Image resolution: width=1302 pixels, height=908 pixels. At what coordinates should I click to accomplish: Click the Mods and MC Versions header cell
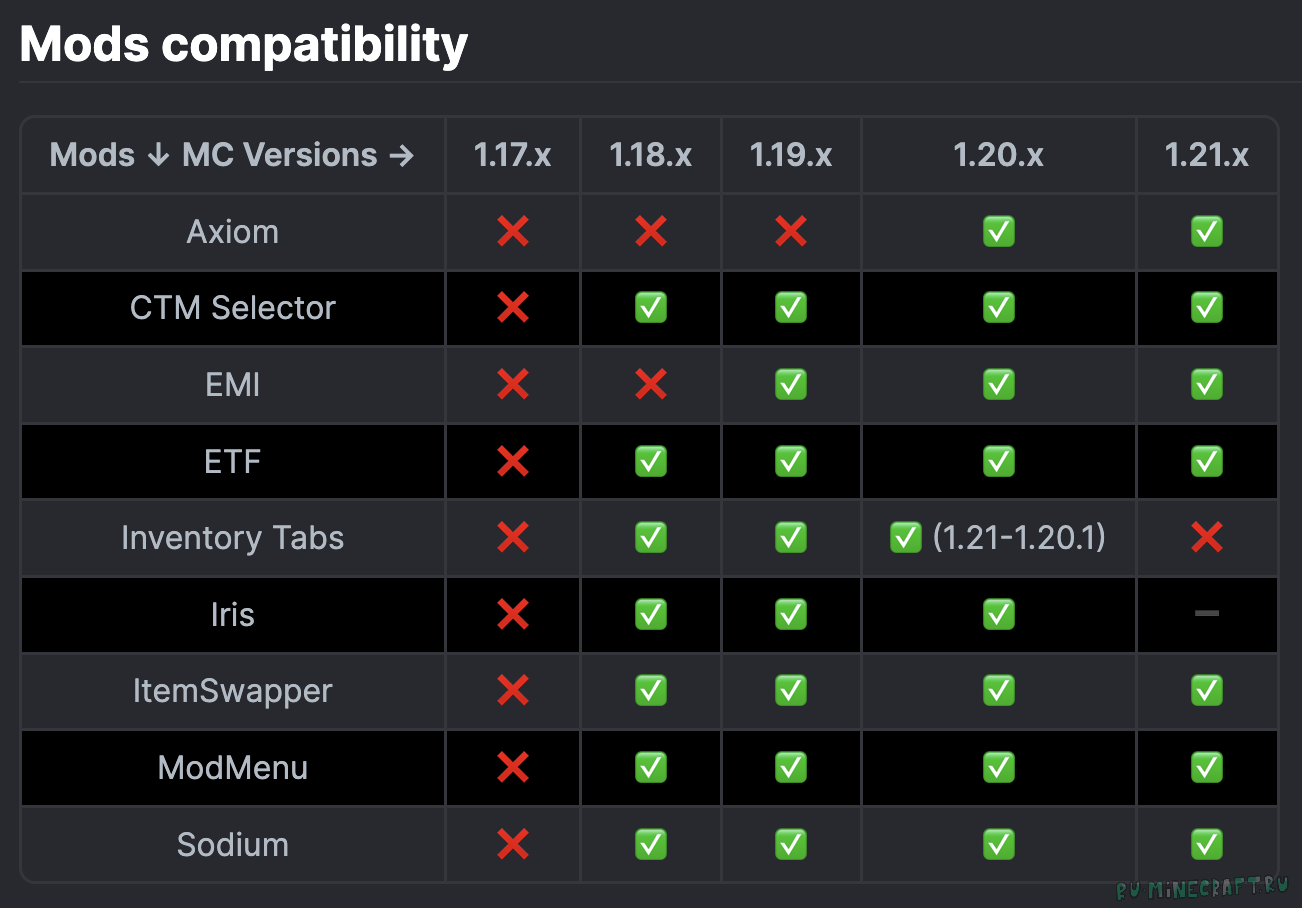click(232, 155)
